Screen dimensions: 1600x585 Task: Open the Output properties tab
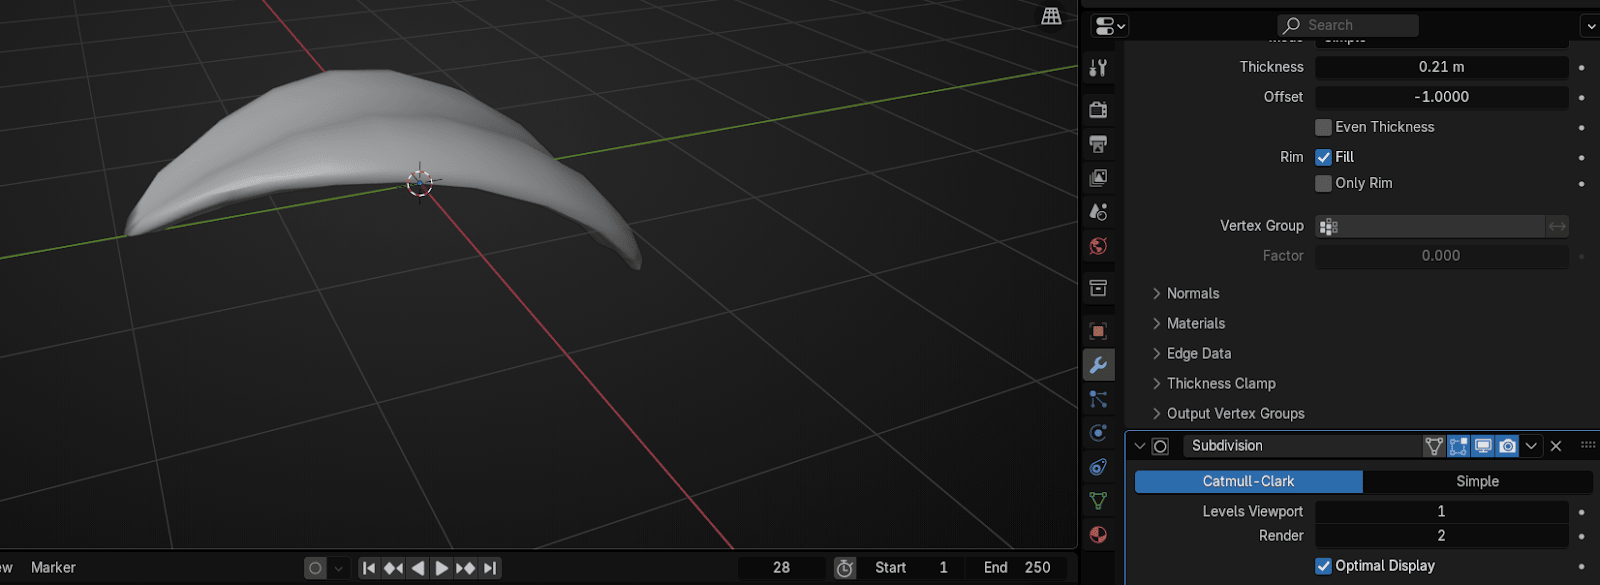coord(1098,144)
